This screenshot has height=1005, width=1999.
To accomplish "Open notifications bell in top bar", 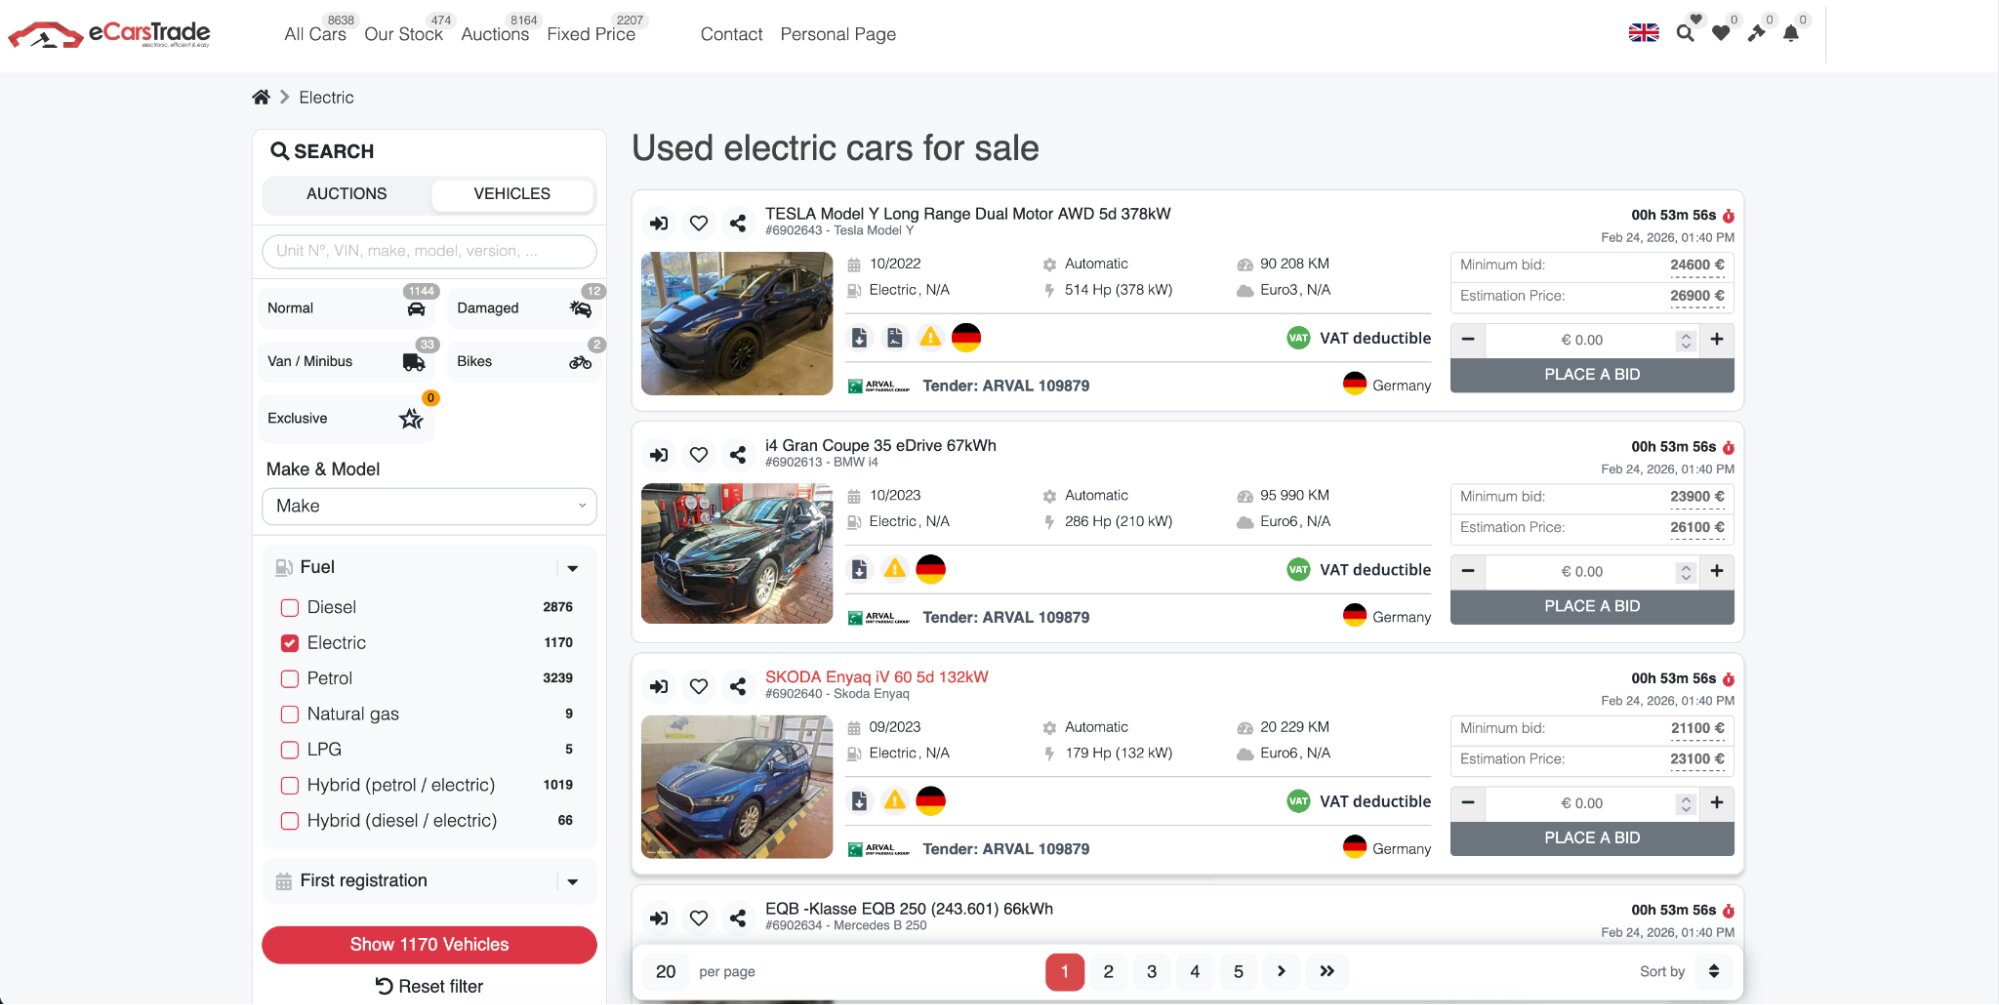I will (x=1791, y=33).
